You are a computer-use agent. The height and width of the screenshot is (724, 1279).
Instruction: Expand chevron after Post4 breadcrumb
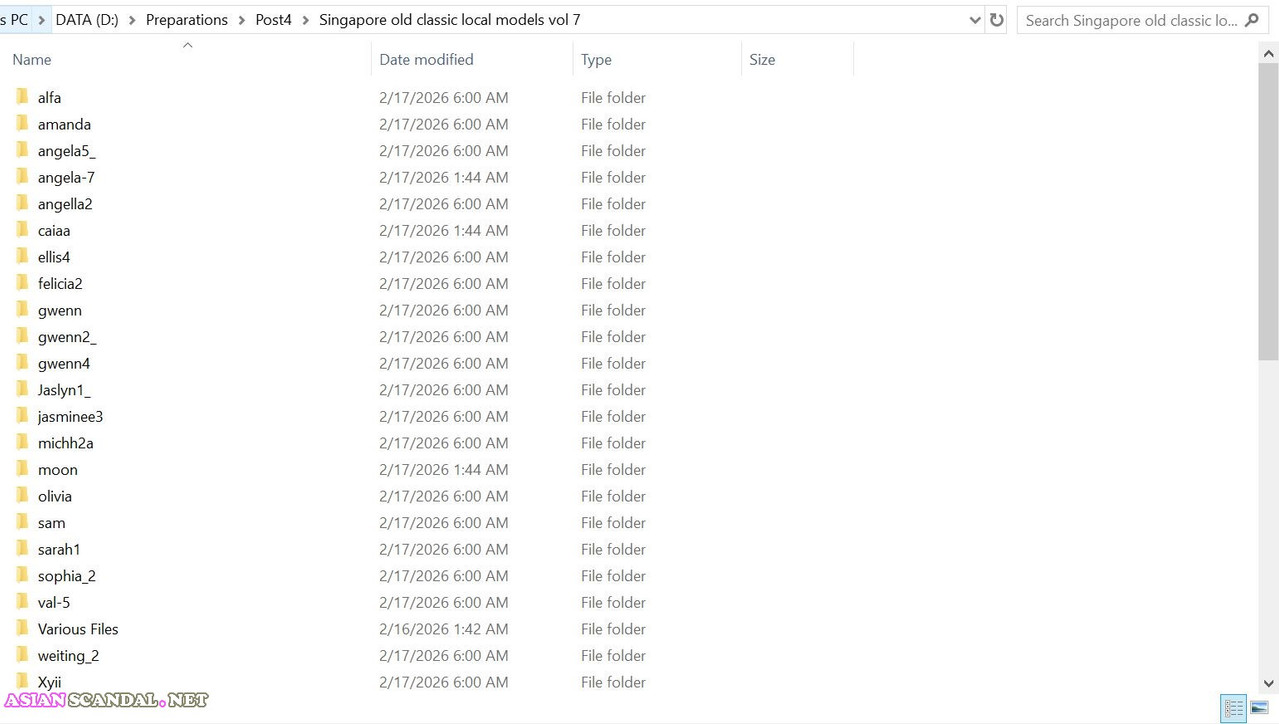[x=306, y=20]
